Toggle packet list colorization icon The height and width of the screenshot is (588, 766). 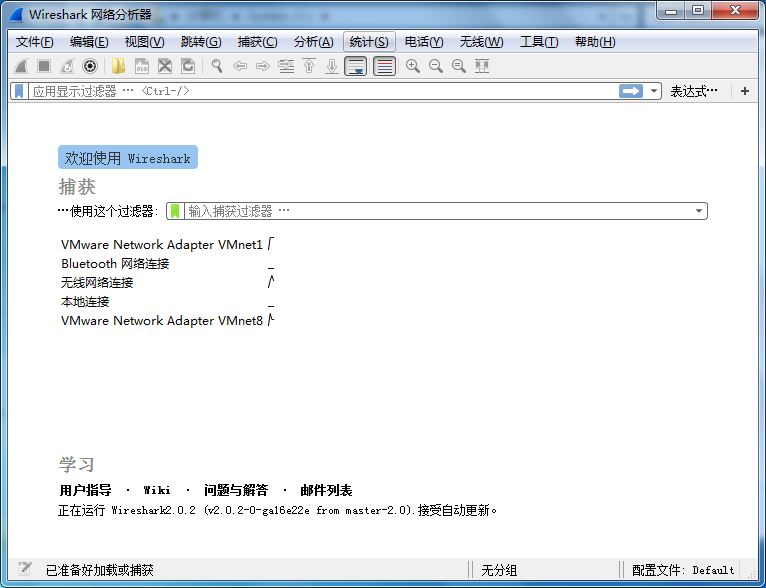point(384,66)
